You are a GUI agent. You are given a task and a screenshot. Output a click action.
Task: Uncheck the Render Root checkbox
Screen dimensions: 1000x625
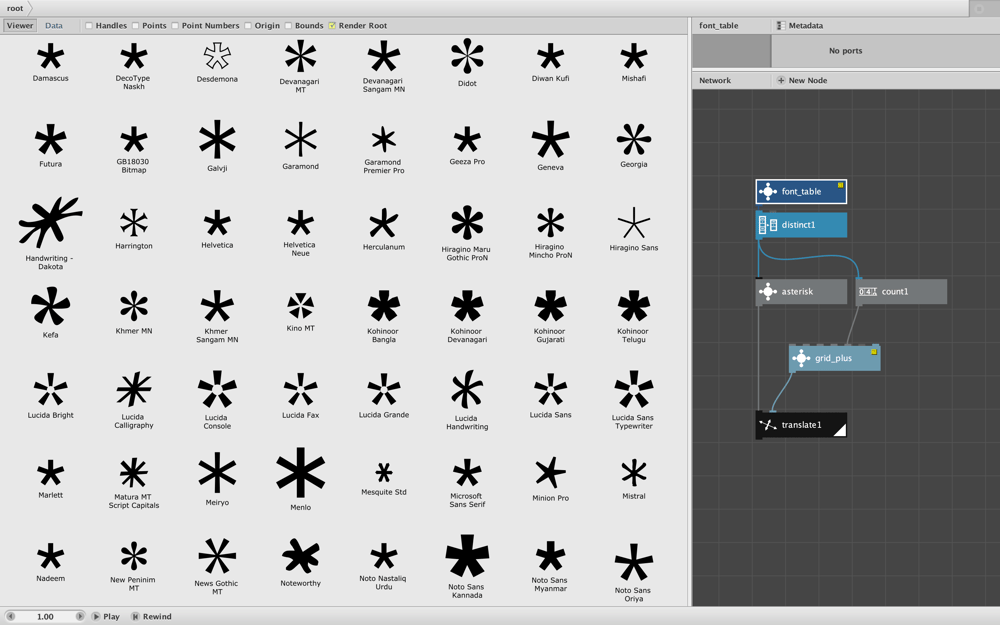pyautogui.click(x=332, y=26)
